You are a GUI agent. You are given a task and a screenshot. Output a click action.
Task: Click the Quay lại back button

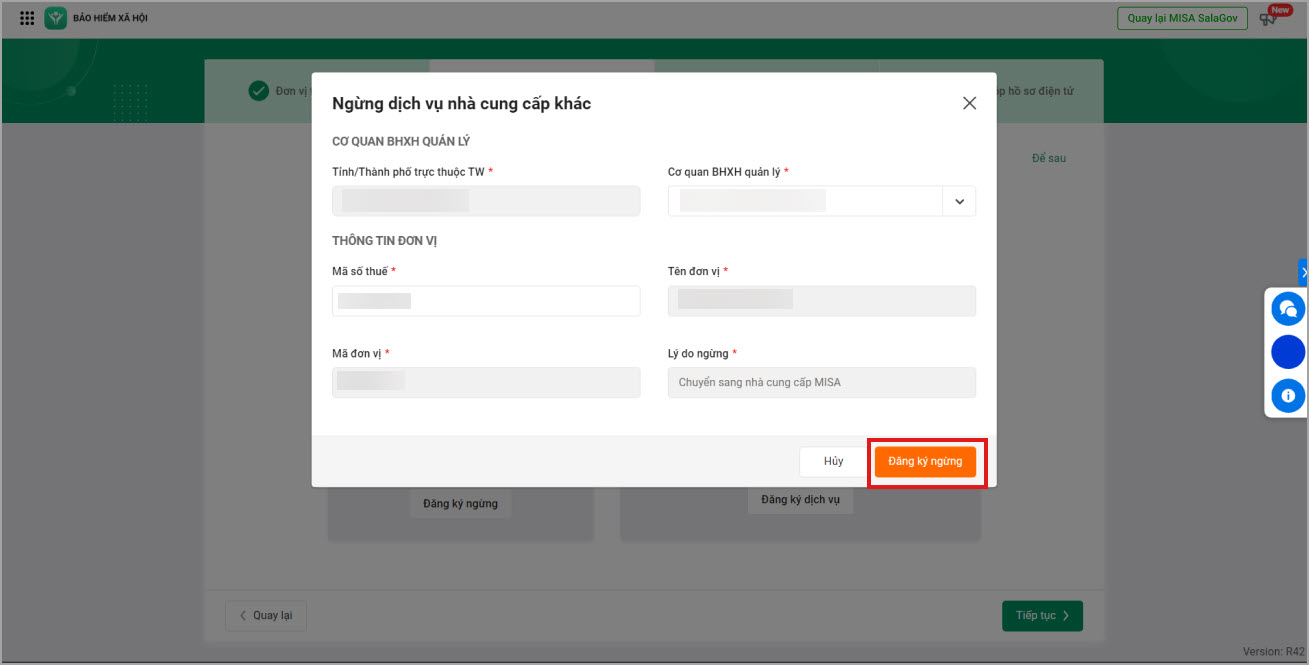click(x=266, y=616)
